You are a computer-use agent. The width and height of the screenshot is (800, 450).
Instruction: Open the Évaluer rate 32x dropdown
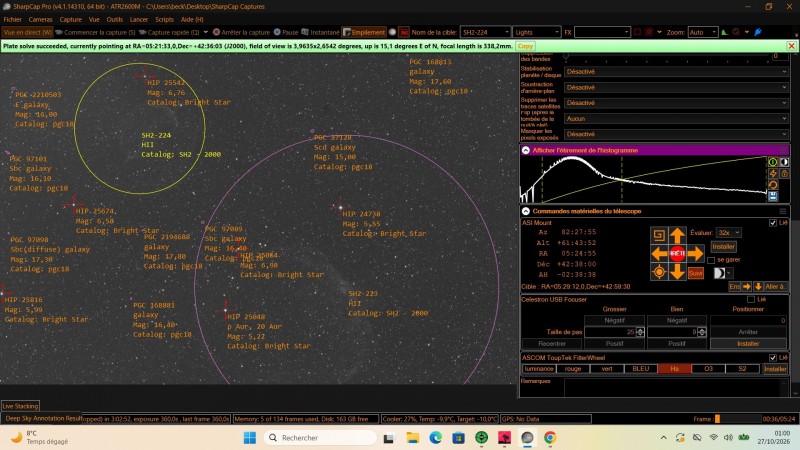(x=728, y=233)
